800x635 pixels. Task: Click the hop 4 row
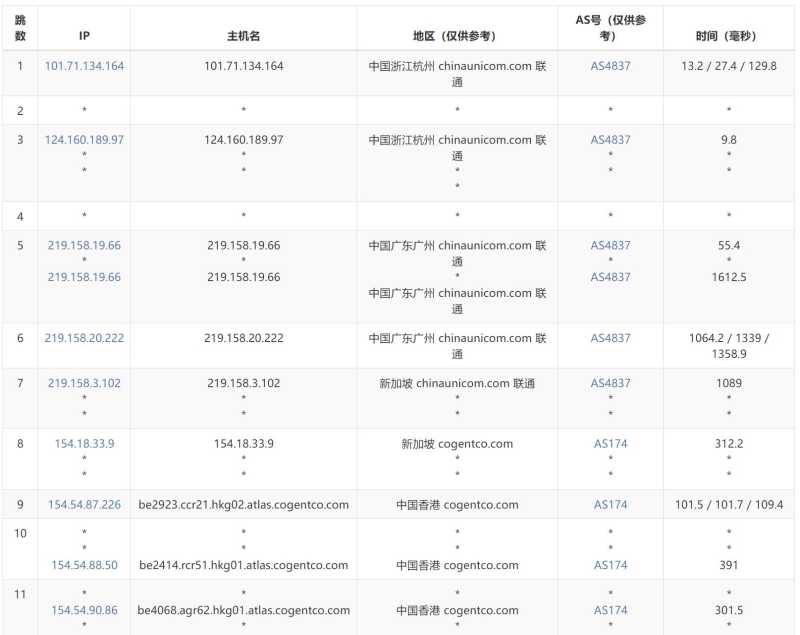click(x=400, y=215)
